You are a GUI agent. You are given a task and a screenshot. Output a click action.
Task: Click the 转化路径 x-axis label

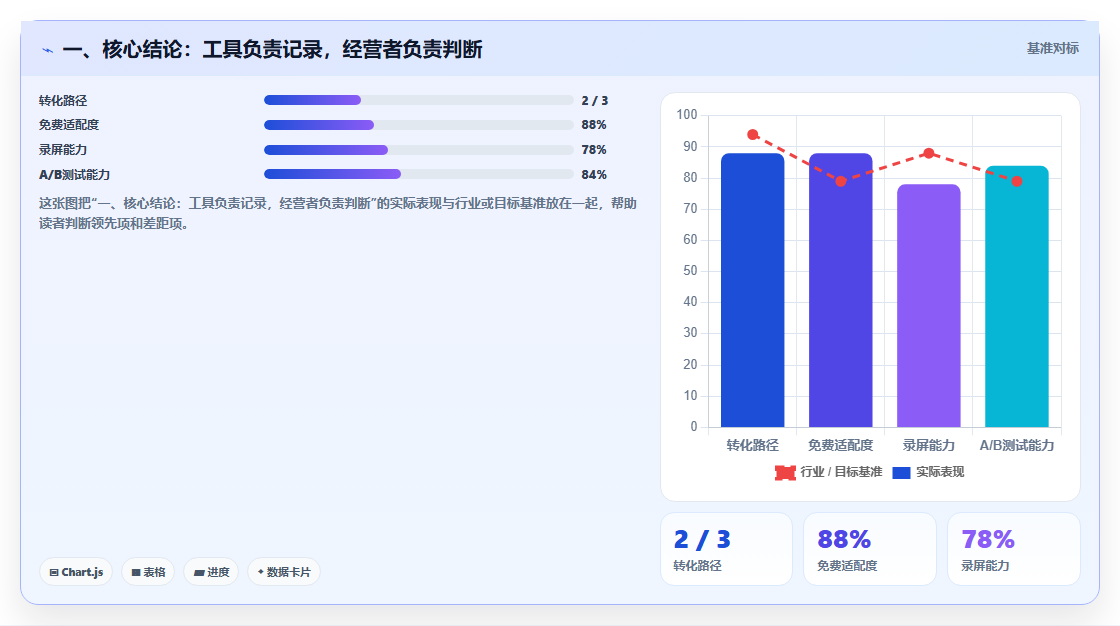coord(752,445)
